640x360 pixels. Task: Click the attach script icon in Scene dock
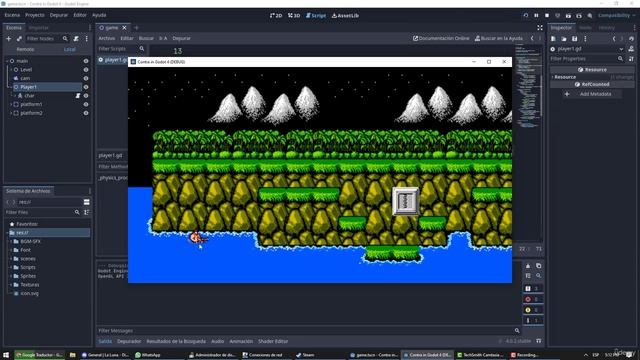point(76,38)
